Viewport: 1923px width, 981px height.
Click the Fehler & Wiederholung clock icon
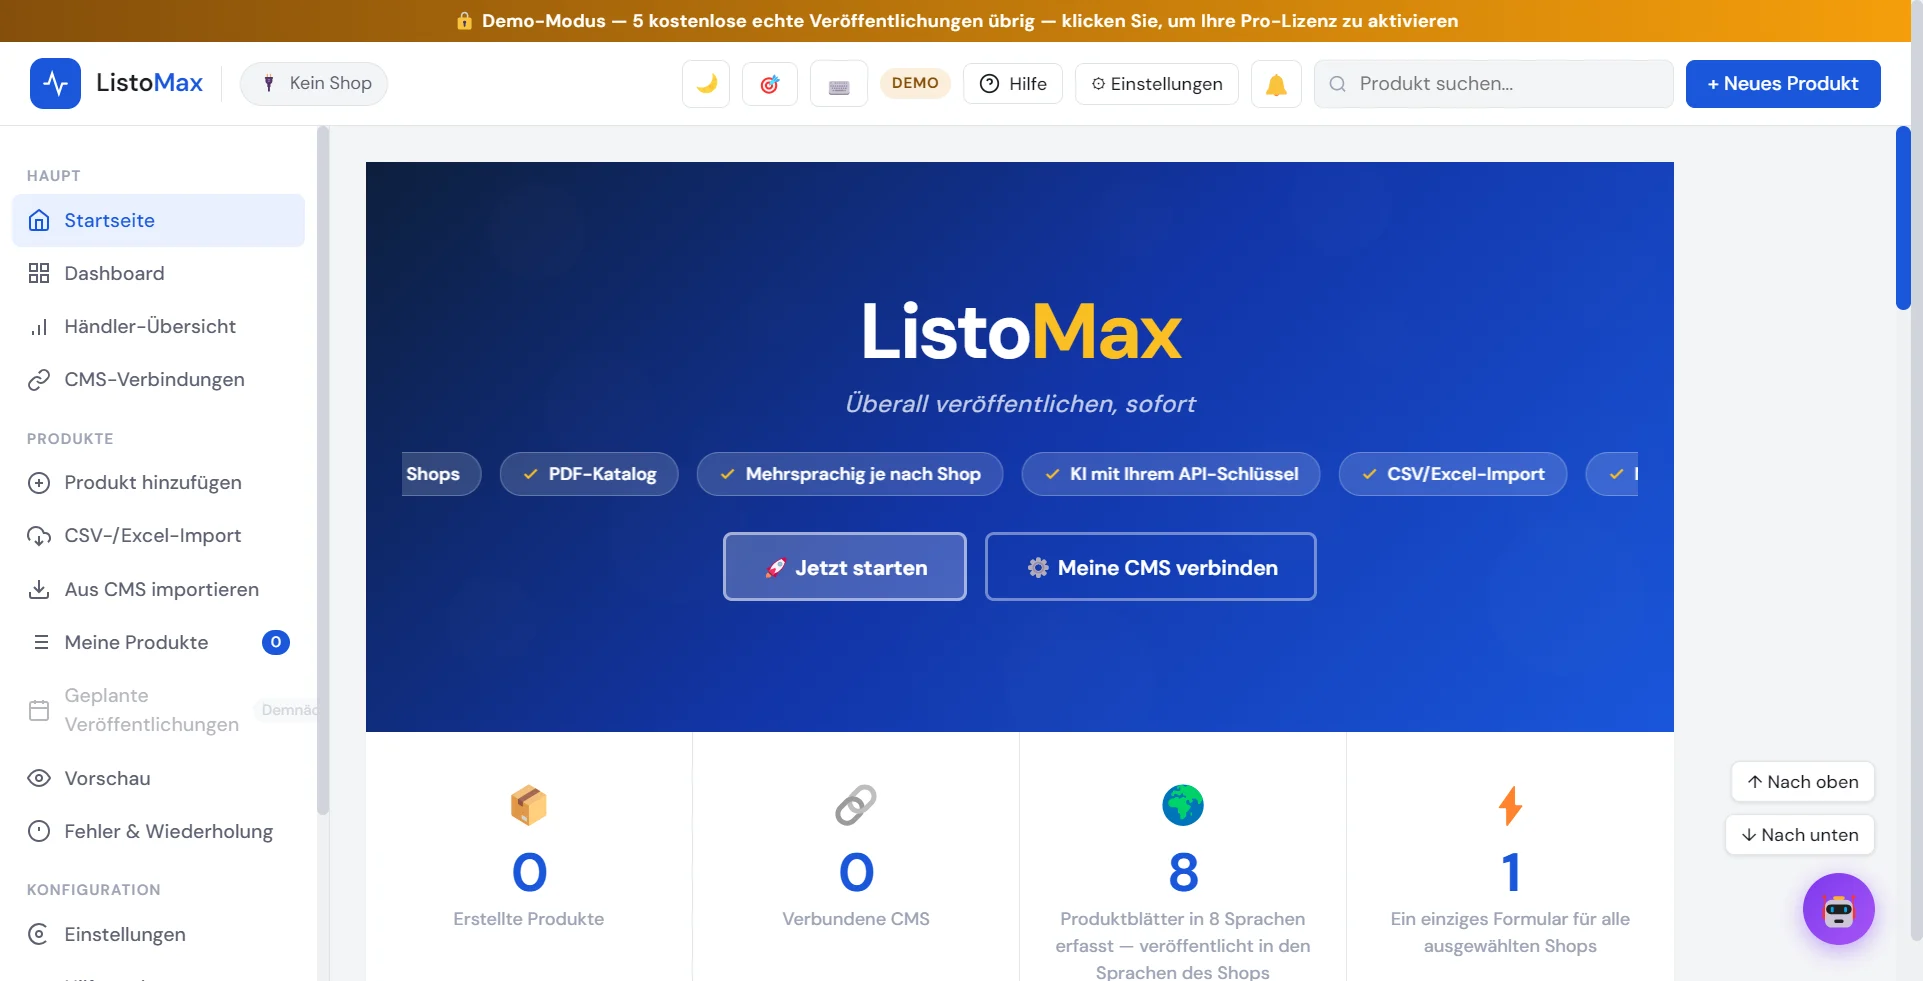click(x=39, y=831)
